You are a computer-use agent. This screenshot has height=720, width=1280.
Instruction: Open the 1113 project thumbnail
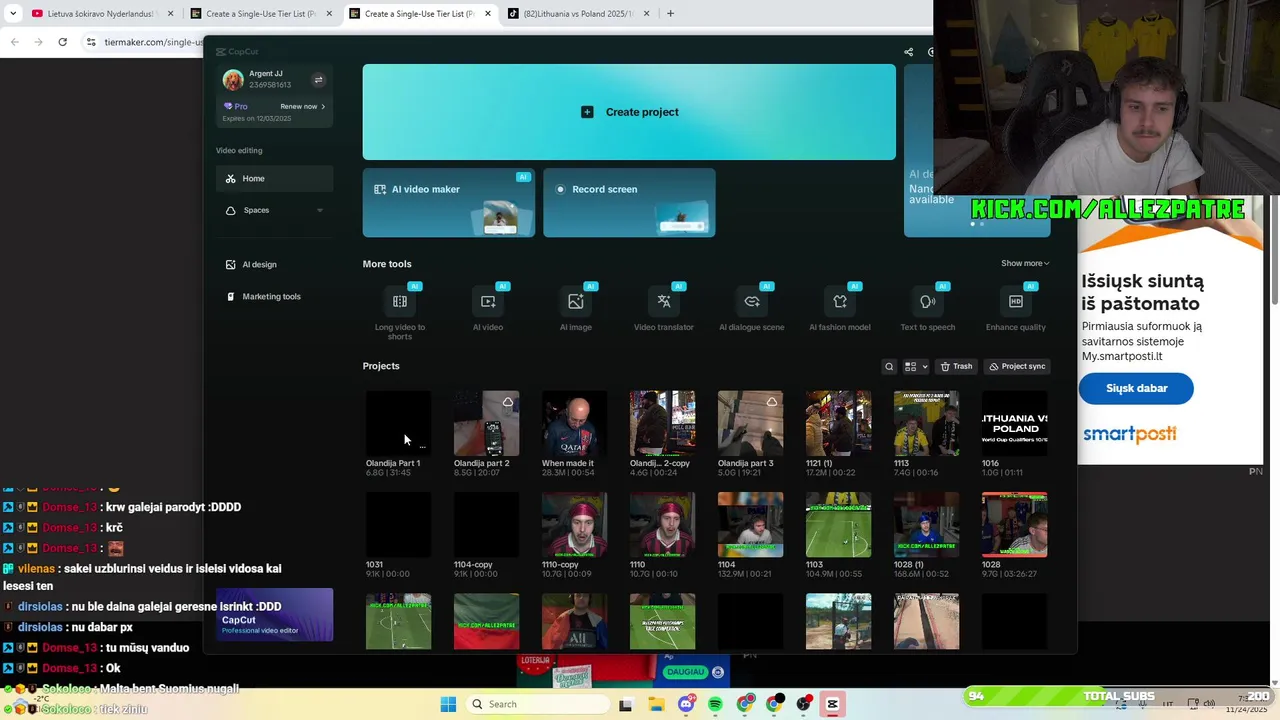[x=926, y=423]
